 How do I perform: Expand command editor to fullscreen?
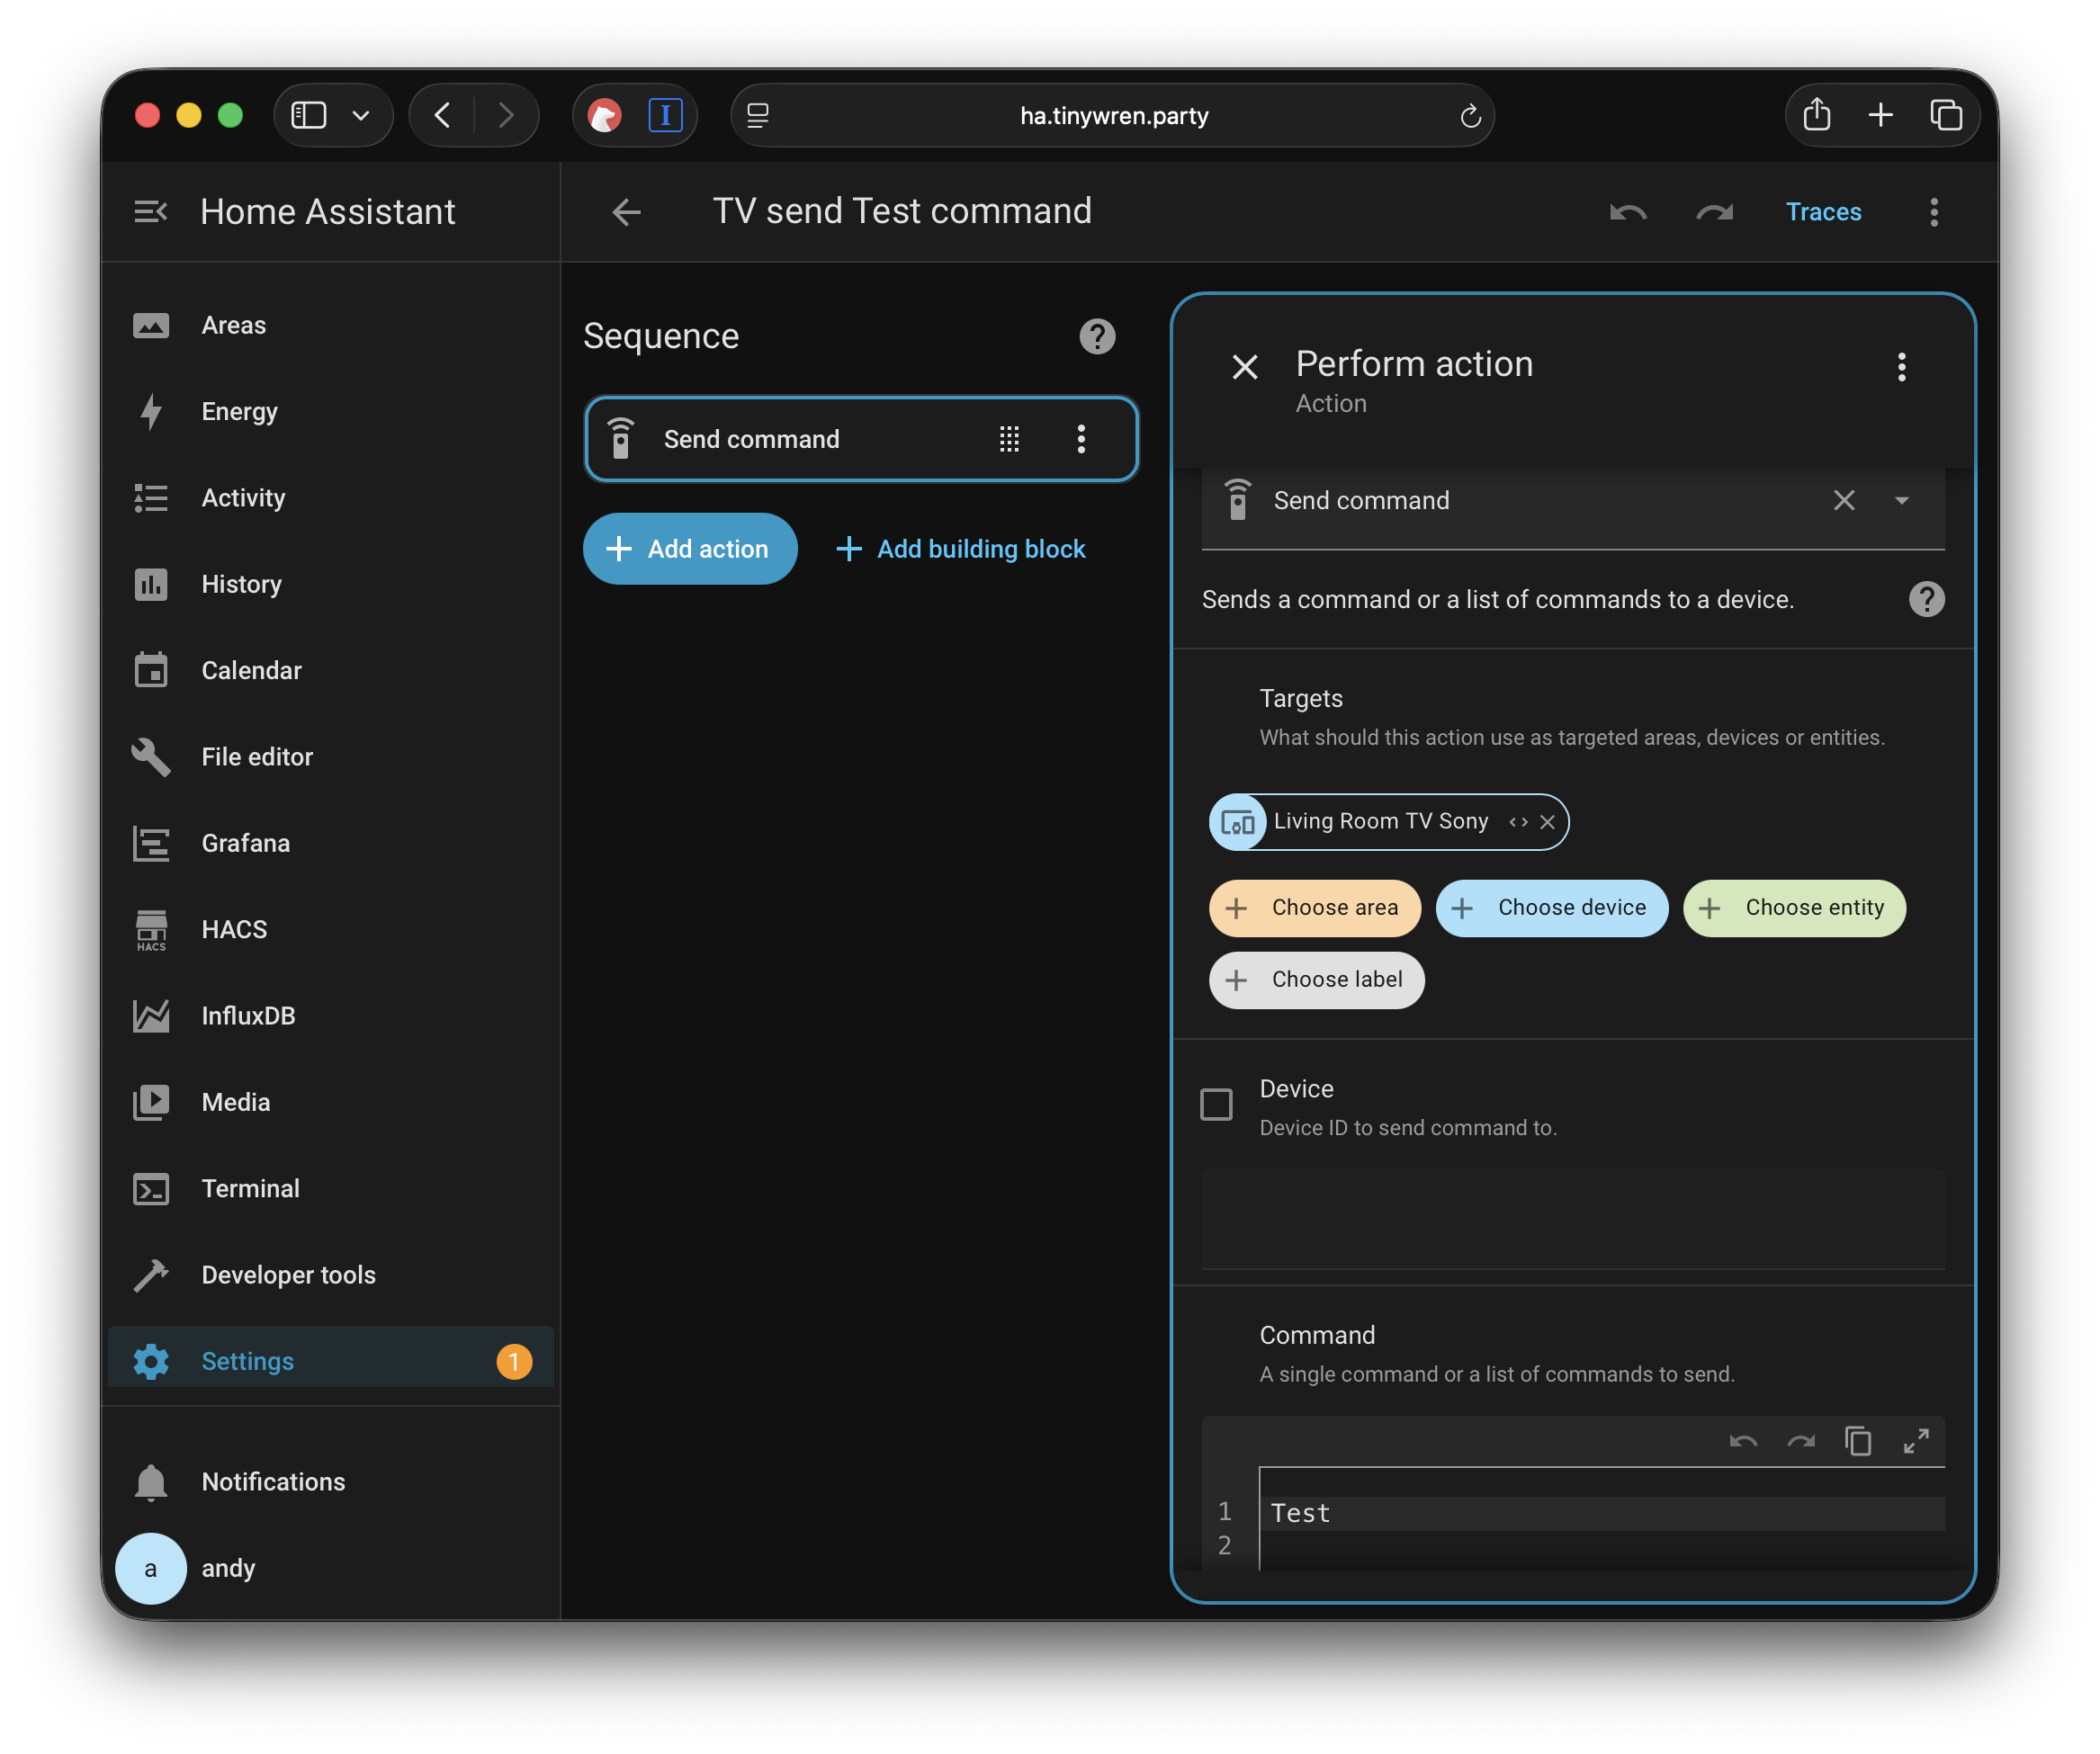point(1917,1442)
